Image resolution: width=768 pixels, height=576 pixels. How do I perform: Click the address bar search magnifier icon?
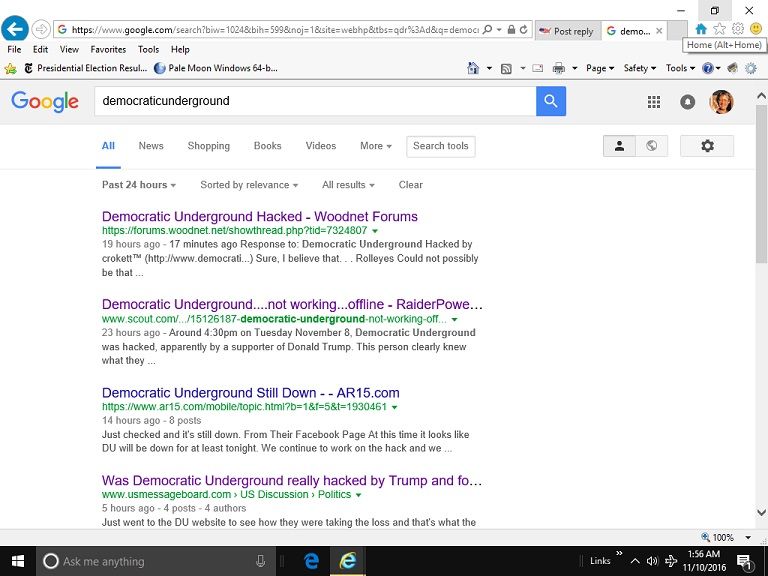tap(487, 30)
